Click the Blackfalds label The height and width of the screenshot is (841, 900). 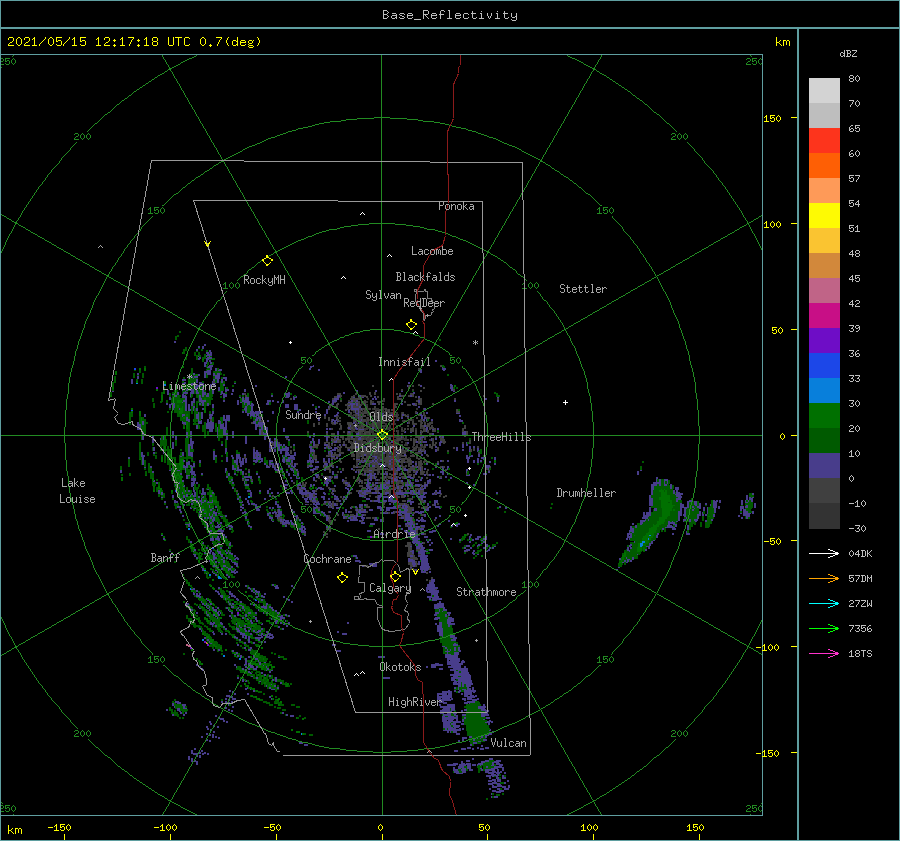coord(425,277)
